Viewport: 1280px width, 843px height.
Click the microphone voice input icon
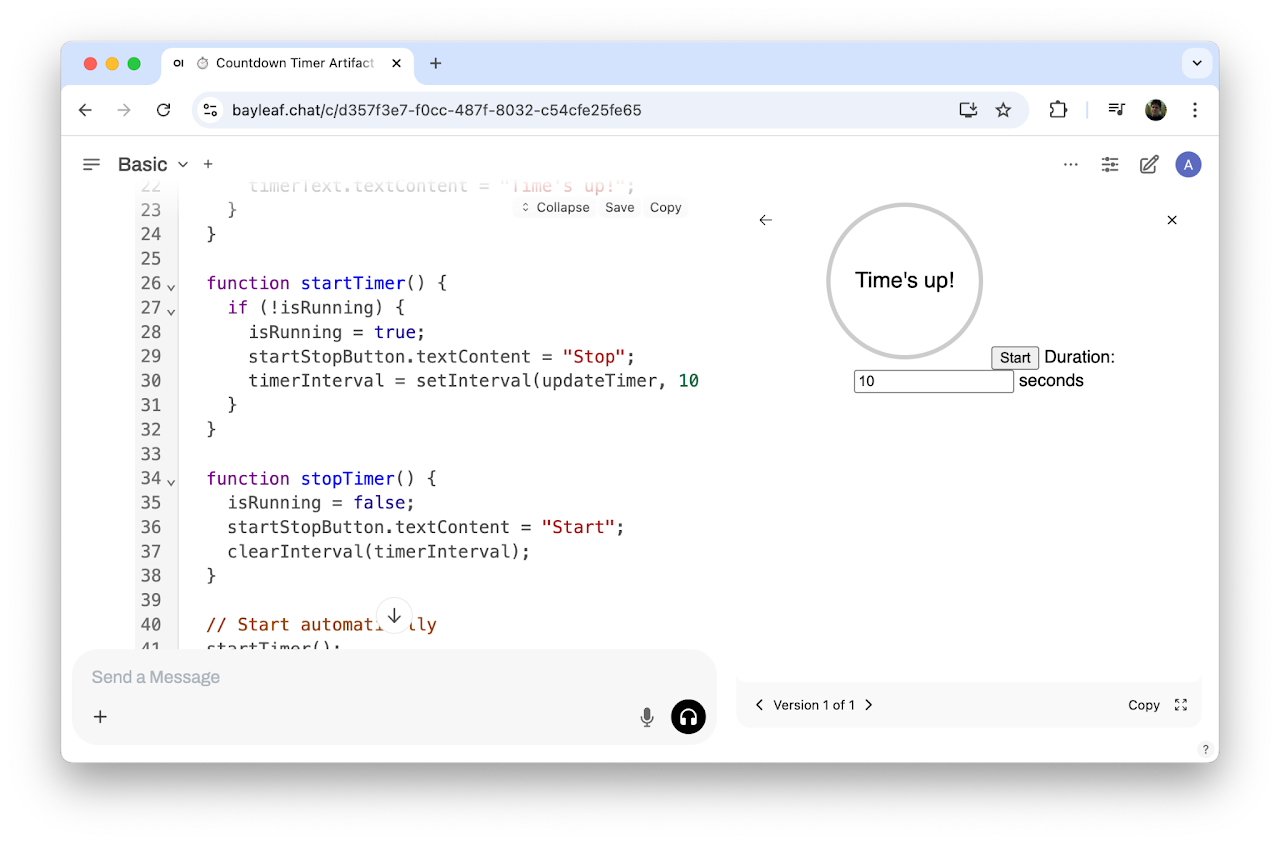[647, 717]
